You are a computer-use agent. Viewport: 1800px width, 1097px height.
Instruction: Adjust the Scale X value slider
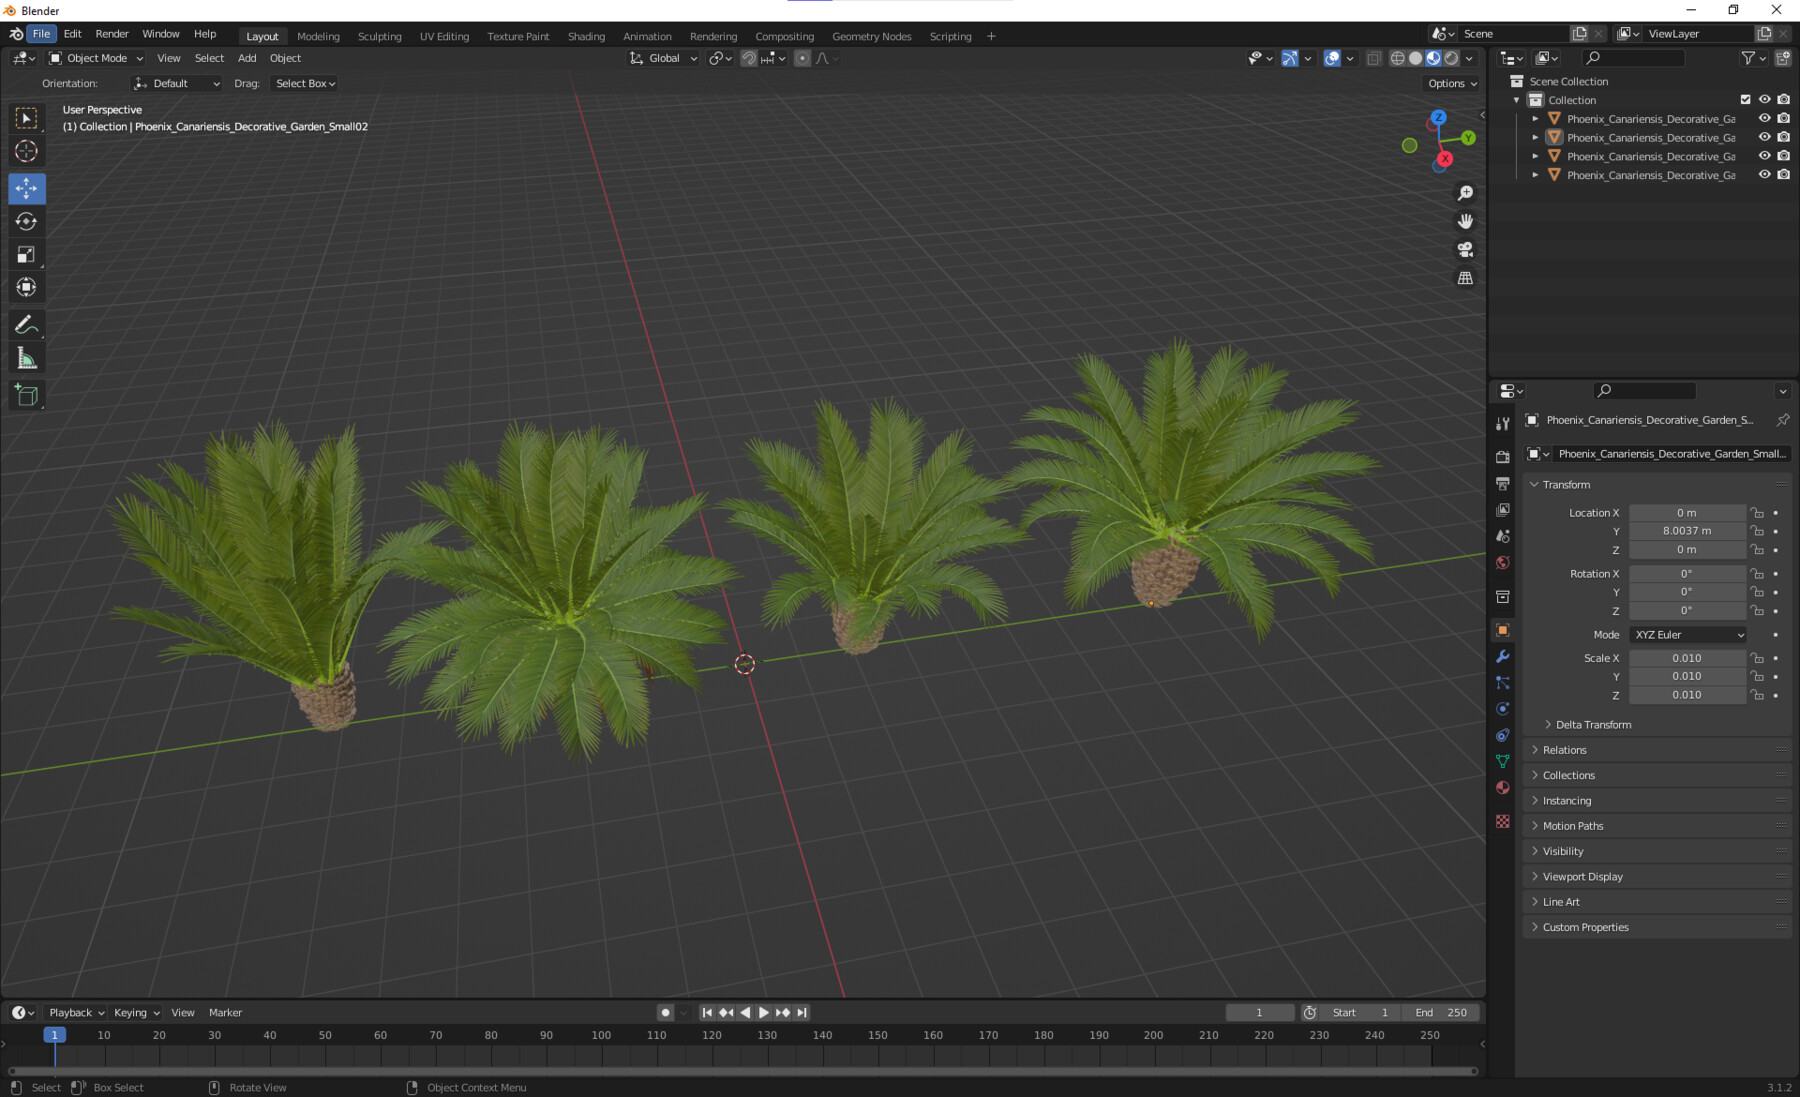click(1687, 657)
